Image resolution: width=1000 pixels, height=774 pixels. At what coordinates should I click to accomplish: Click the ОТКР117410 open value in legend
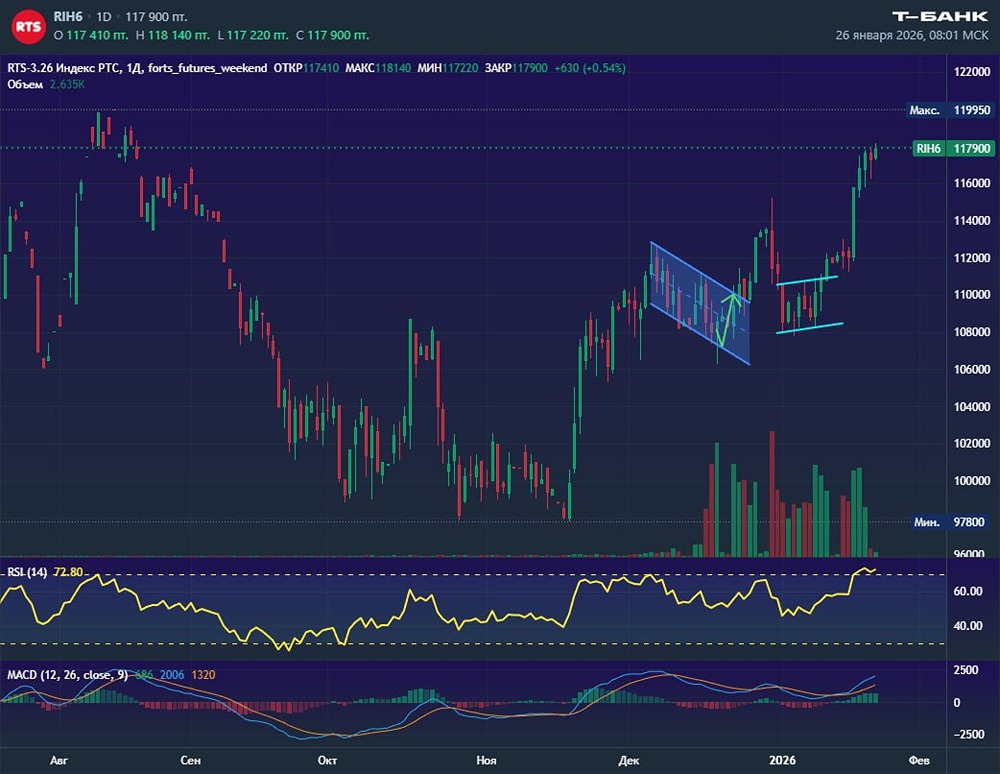click(x=306, y=68)
